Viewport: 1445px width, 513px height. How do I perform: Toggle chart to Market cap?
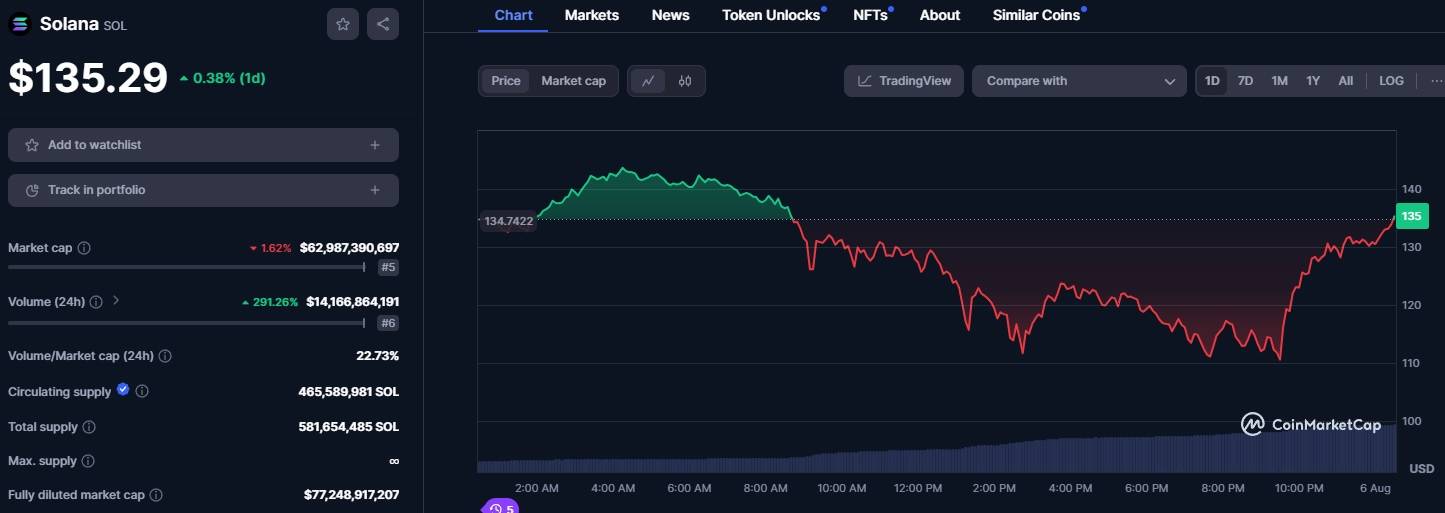574,81
